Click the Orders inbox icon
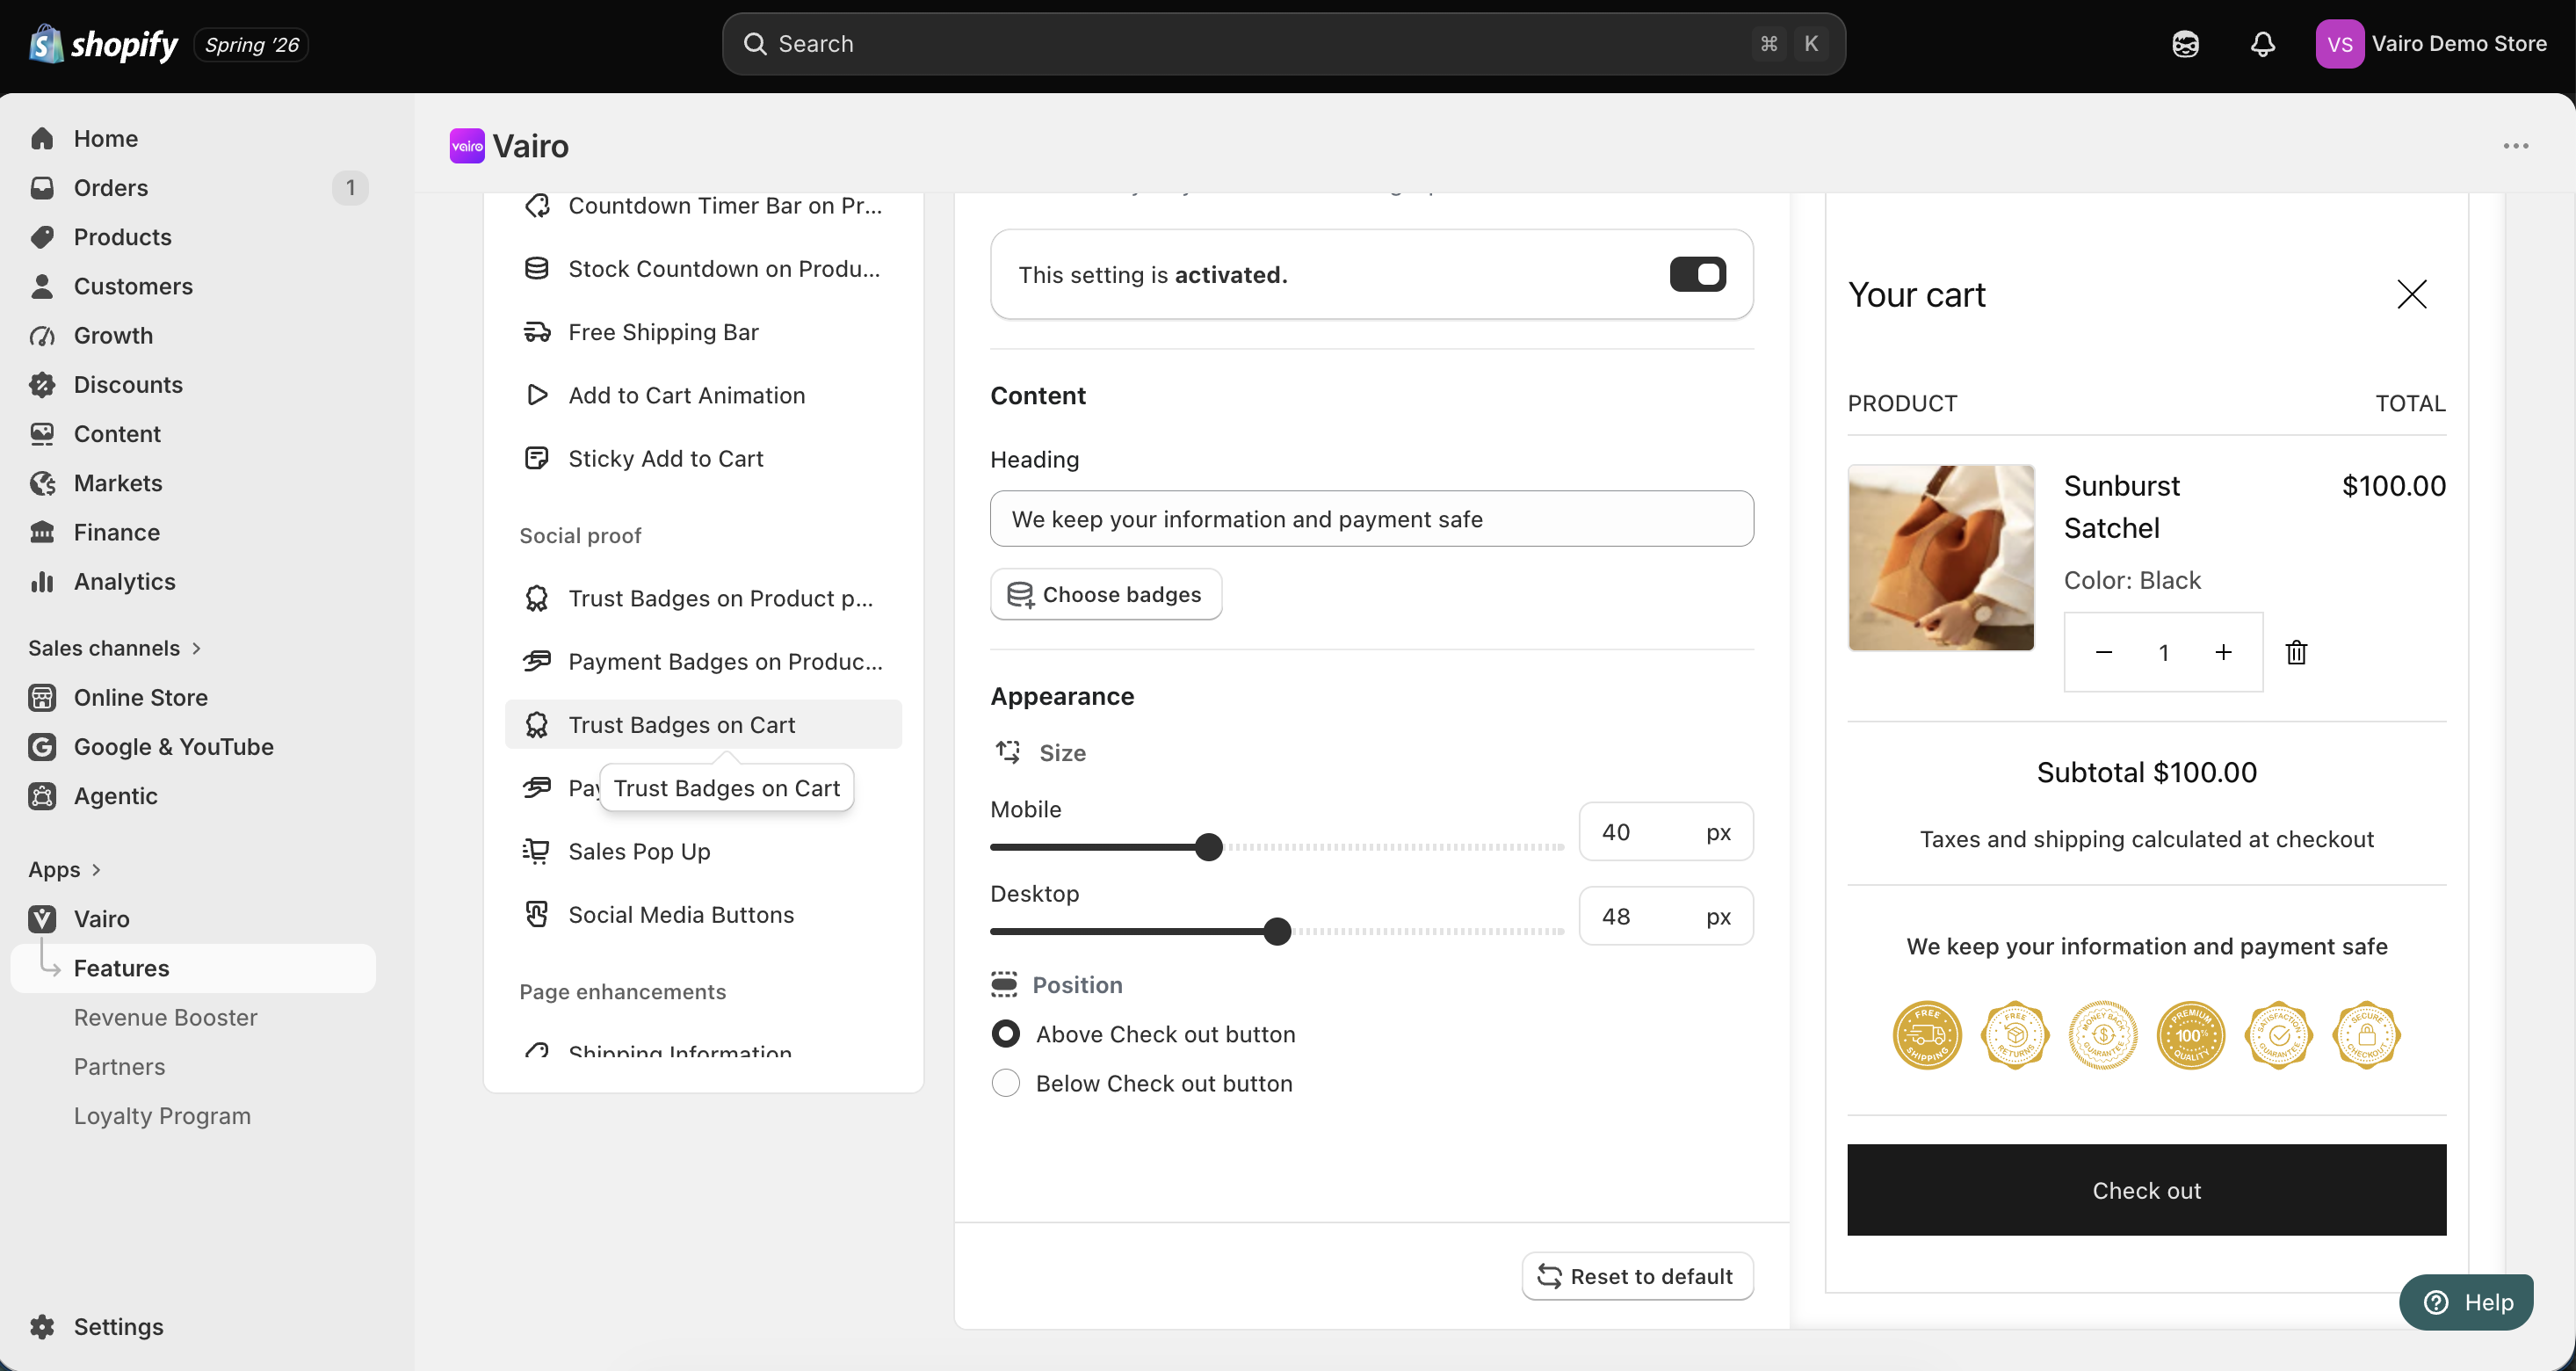 coord(42,188)
